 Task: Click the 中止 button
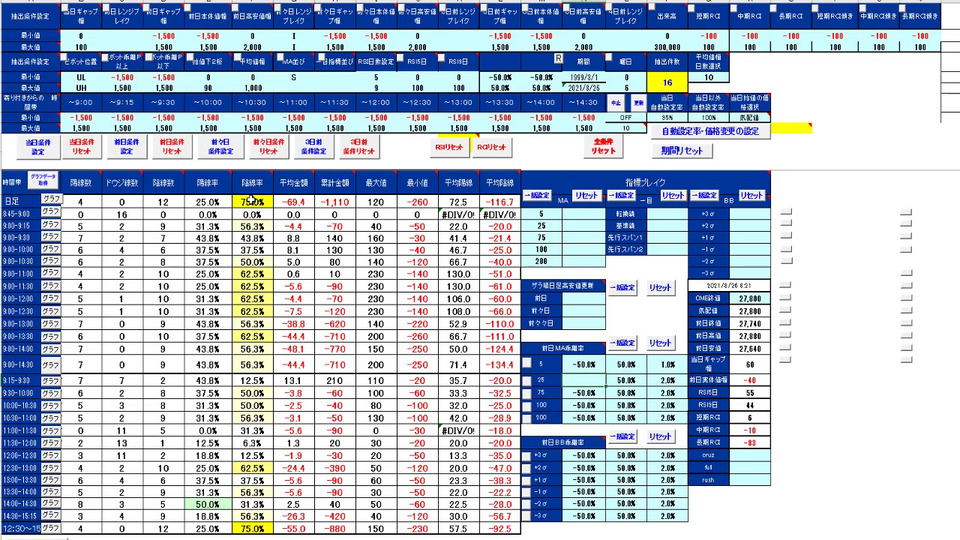[615, 103]
